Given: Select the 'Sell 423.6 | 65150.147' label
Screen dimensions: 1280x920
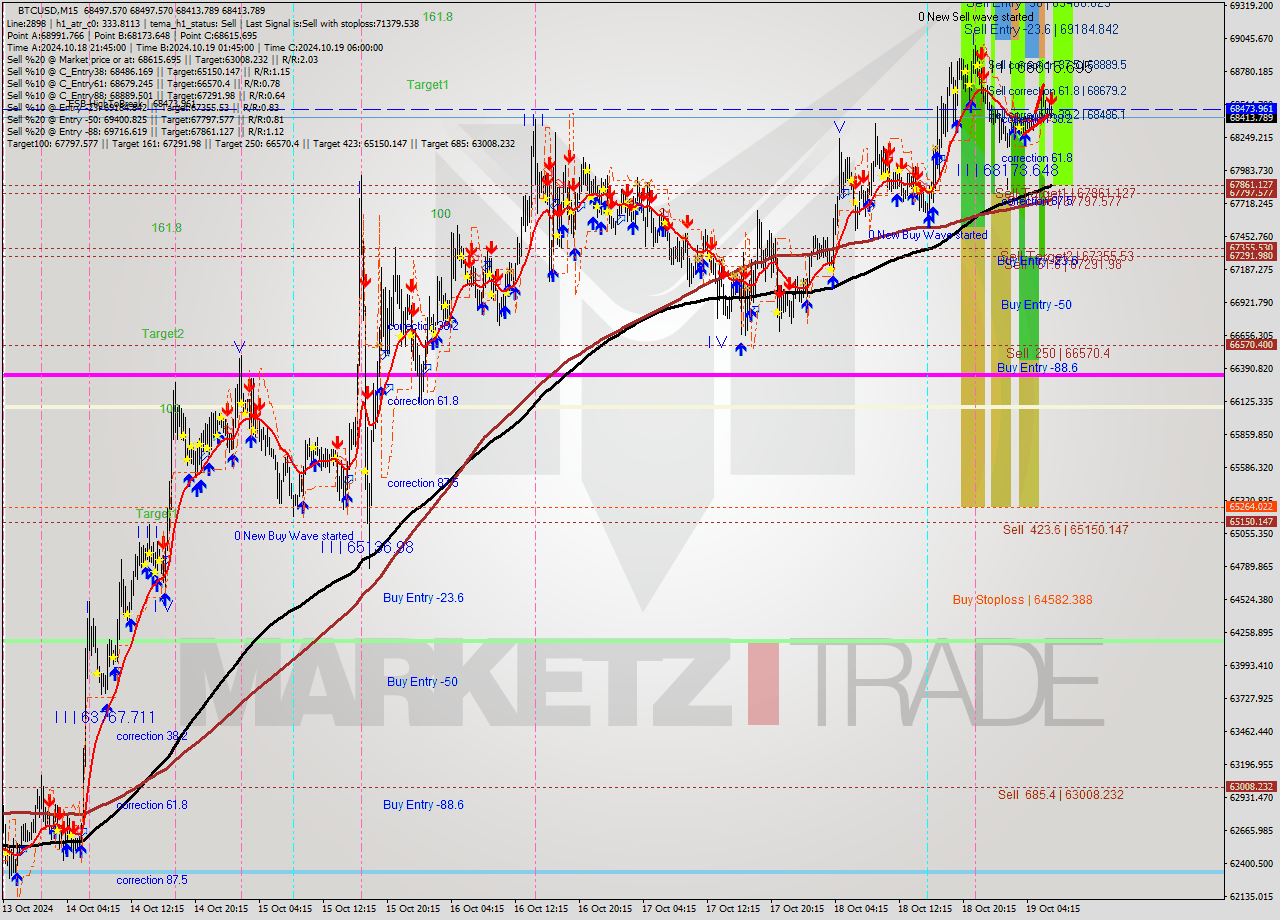Looking at the screenshot, I should click(x=1065, y=529).
